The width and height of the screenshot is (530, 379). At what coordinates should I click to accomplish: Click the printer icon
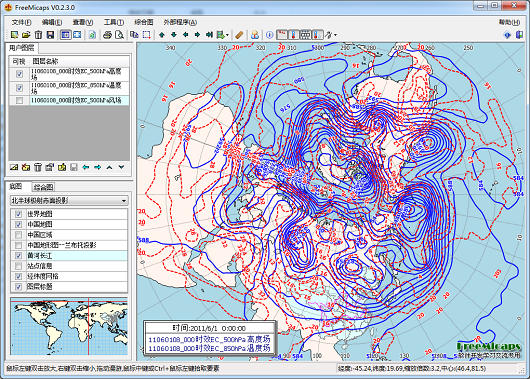click(x=107, y=35)
